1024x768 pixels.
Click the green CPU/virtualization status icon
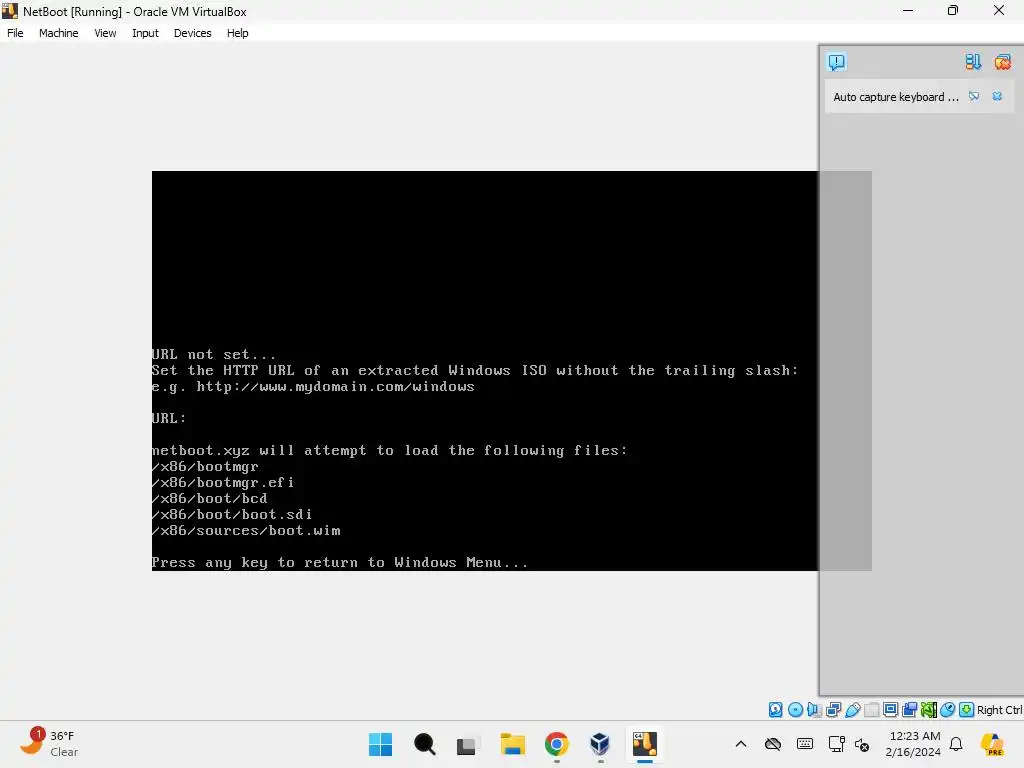[x=929, y=710]
